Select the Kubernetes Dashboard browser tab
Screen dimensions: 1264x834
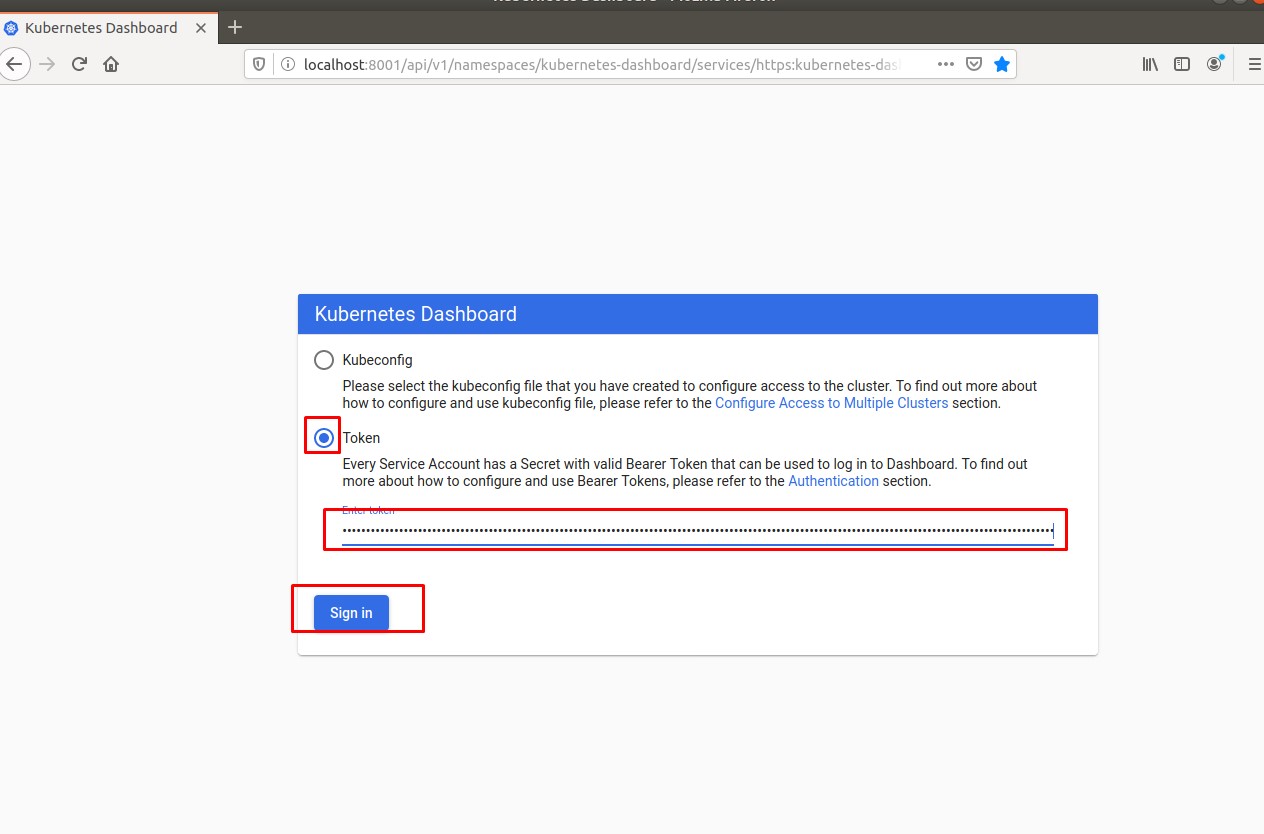click(x=107, y=28)
